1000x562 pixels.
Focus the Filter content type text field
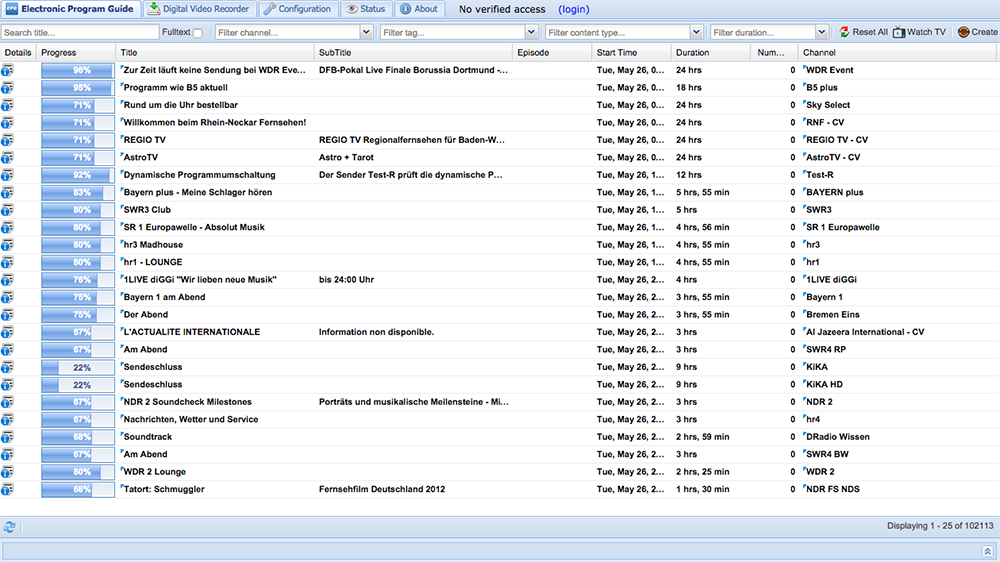617,32
